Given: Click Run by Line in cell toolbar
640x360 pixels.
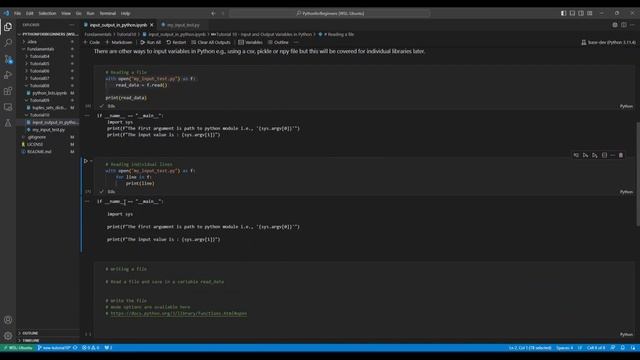Looking at the screenshot, I should pos(576,155).
